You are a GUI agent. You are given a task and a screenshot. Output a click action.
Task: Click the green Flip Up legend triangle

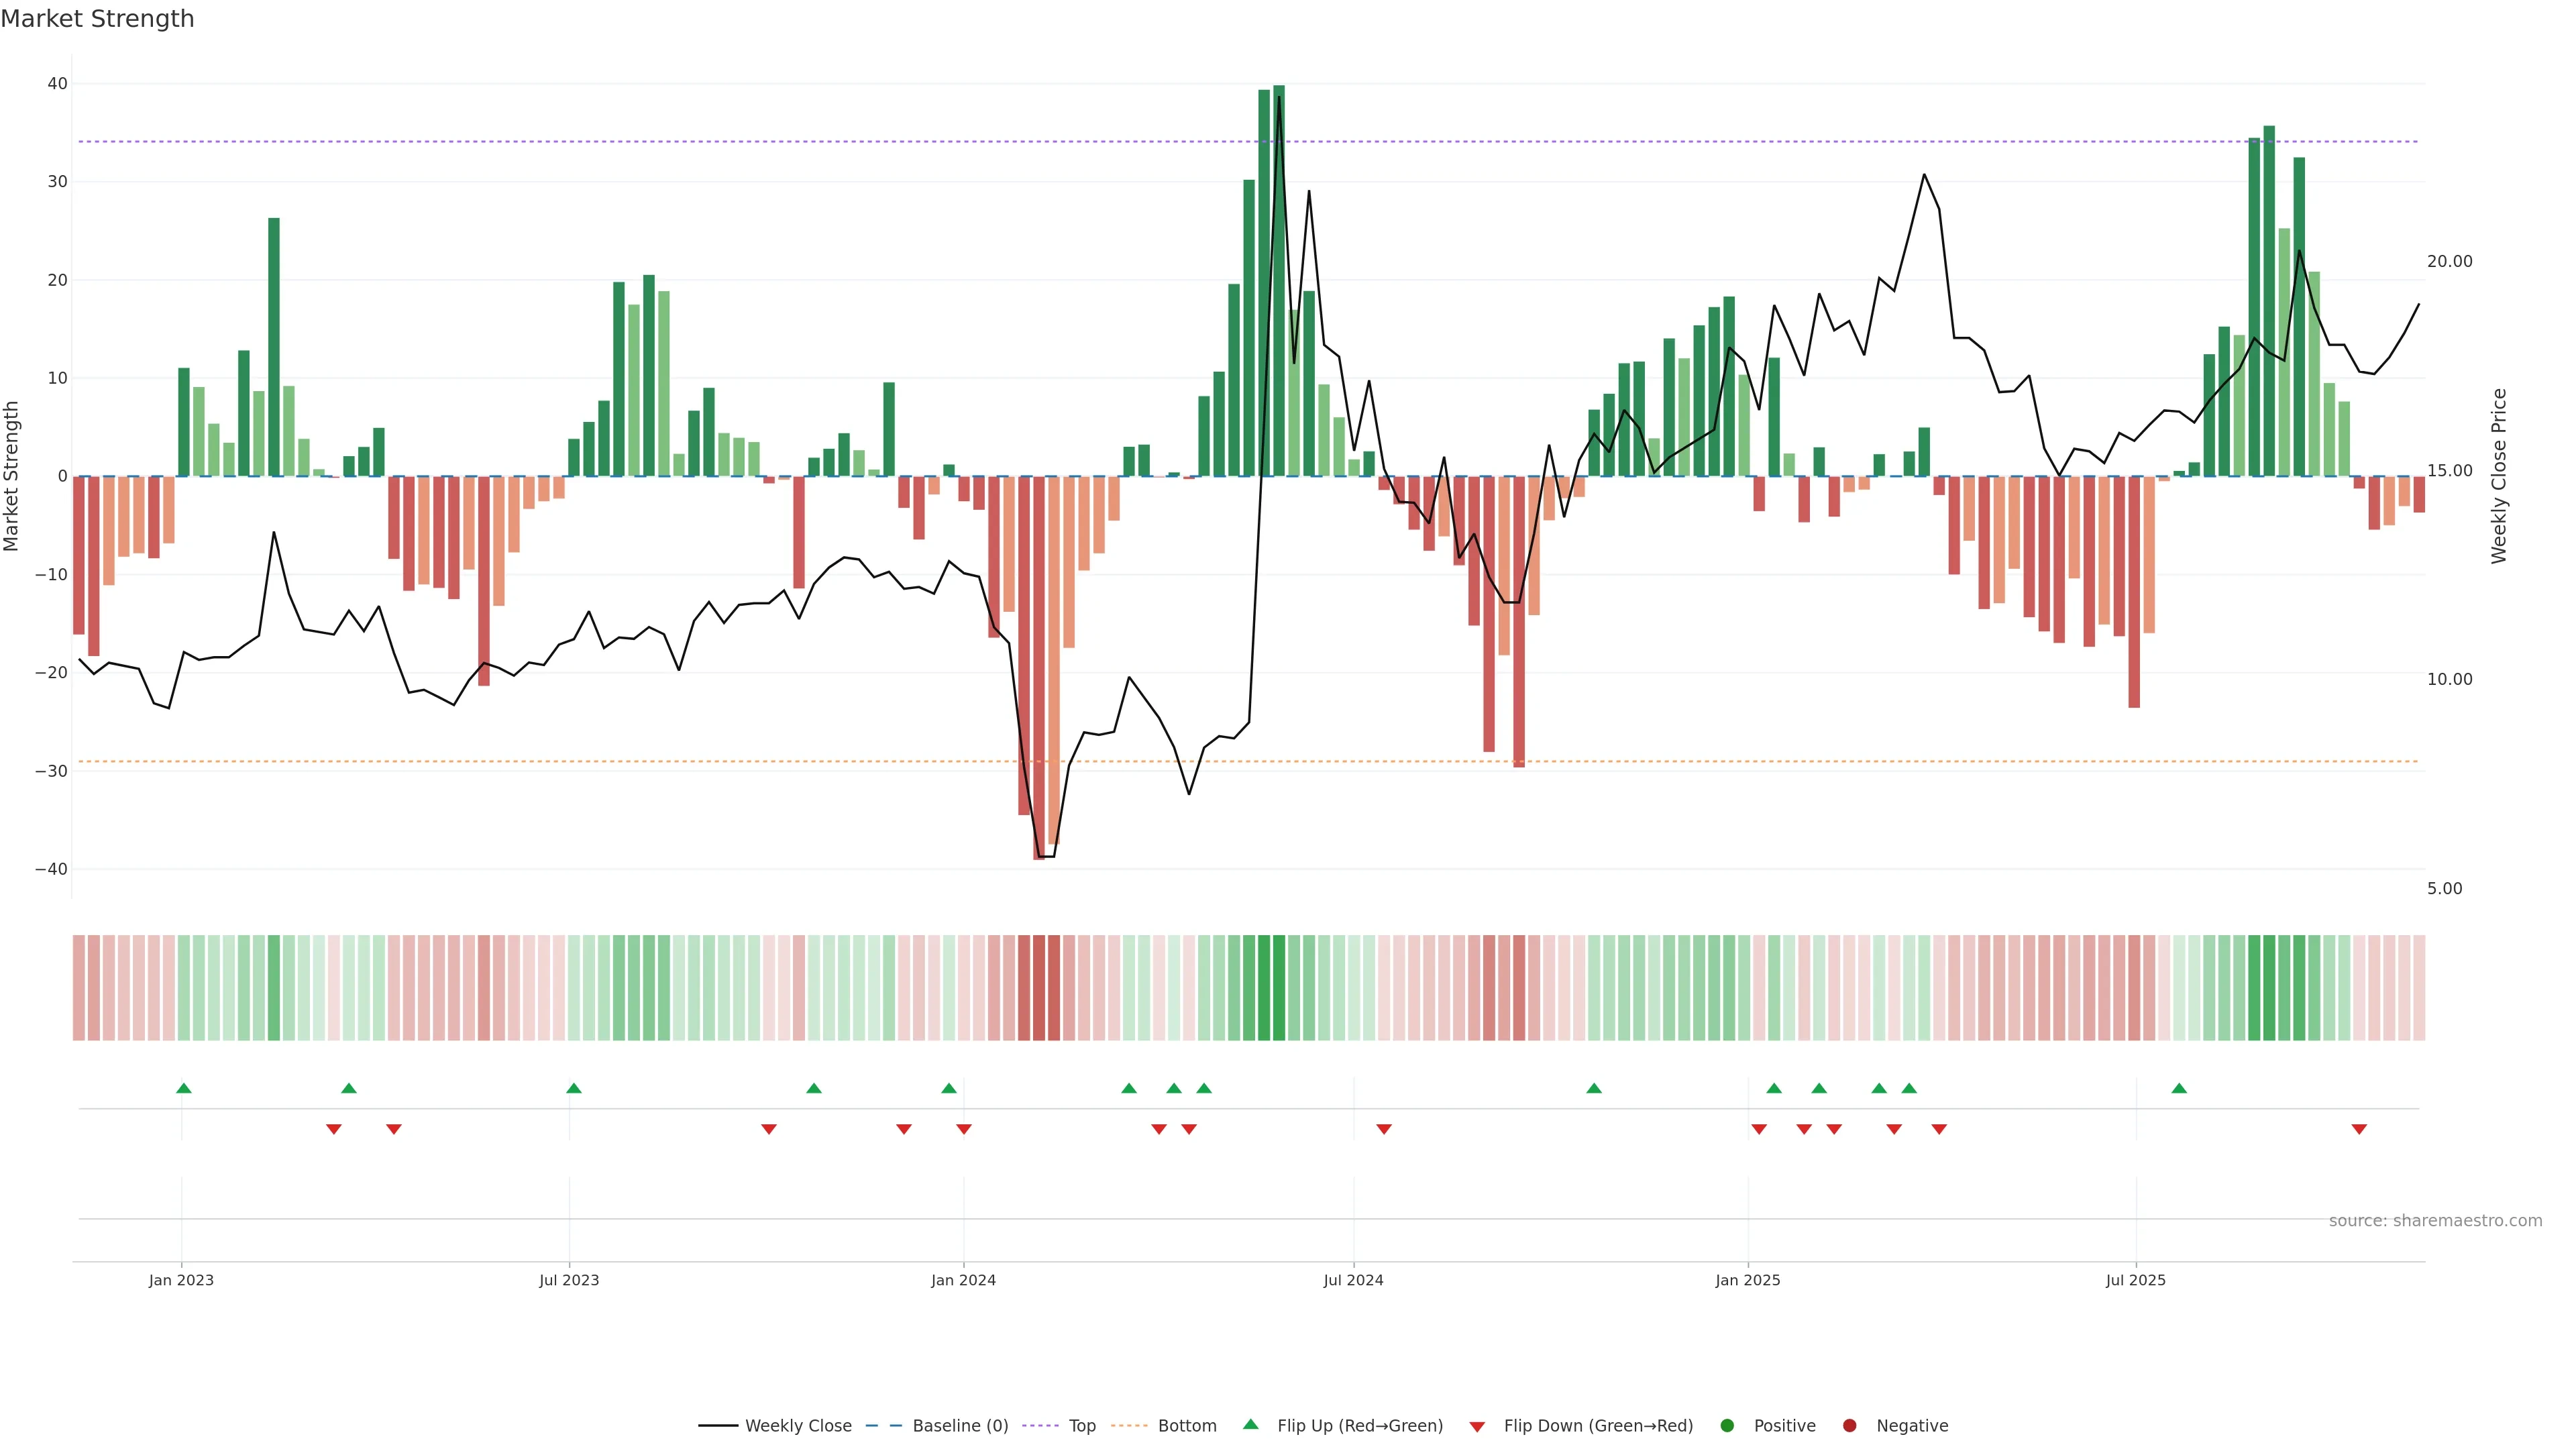click(x=1250, y=1425)
